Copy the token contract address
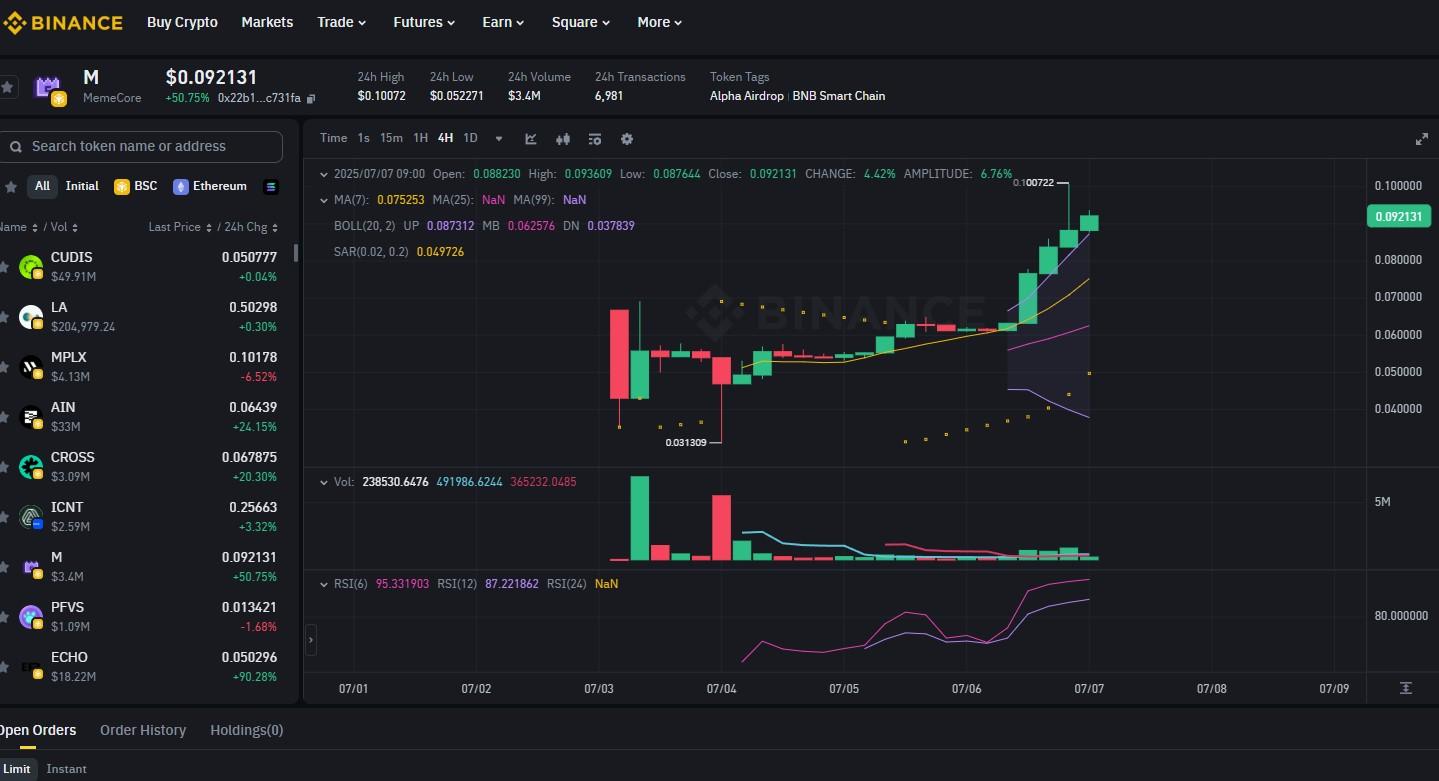Viewport: 1439px width, 781px height. (x=311, y=98)
